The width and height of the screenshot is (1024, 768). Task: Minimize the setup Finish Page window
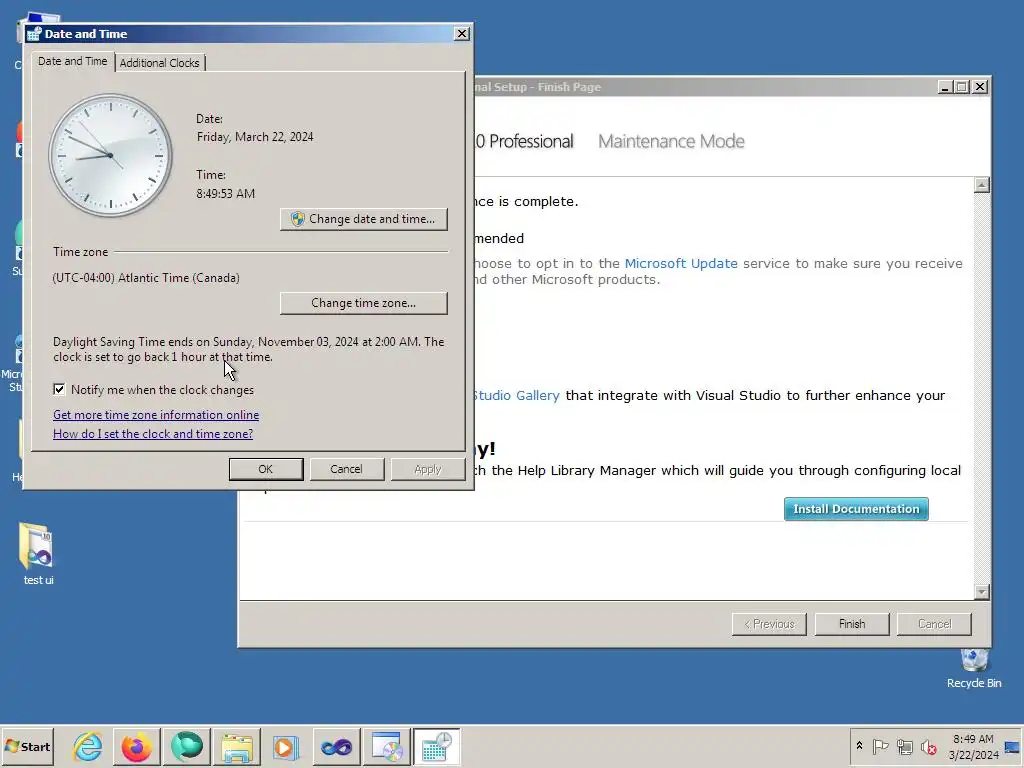tap(944, 87)
